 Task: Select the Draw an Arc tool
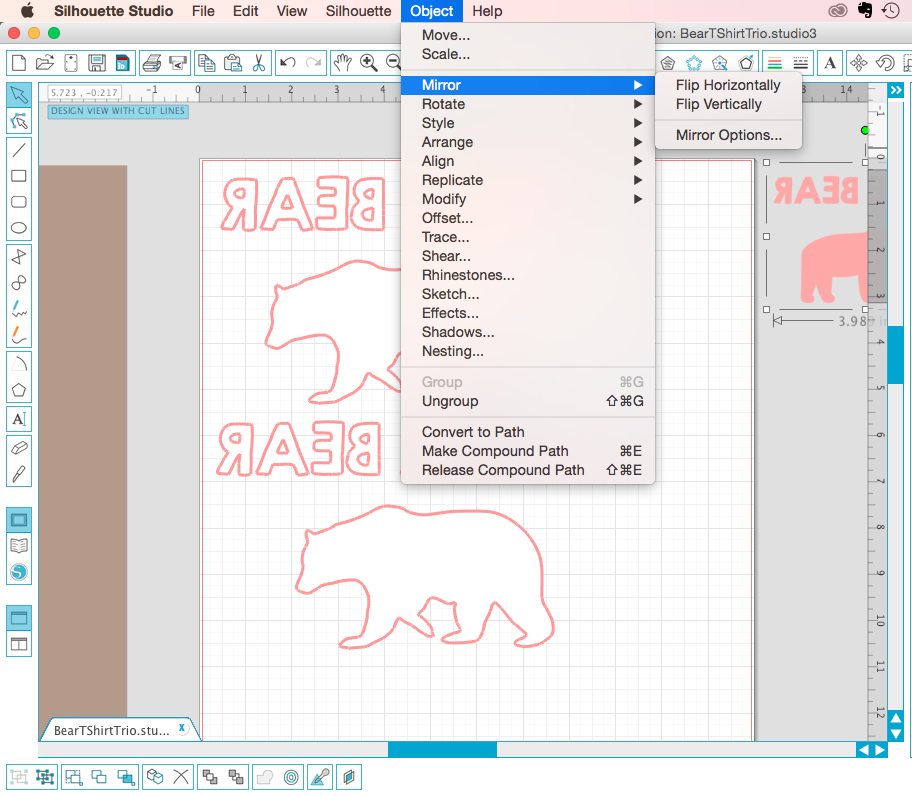point(19,364)
